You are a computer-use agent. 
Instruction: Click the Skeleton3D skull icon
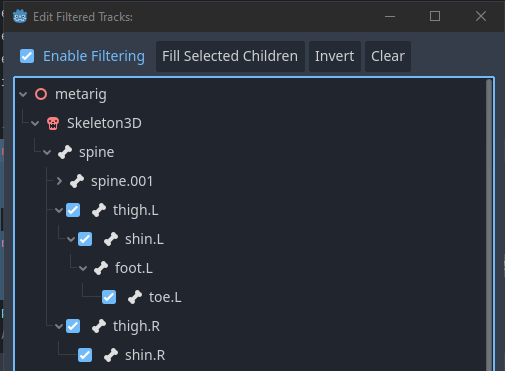(x=53, y=123)
